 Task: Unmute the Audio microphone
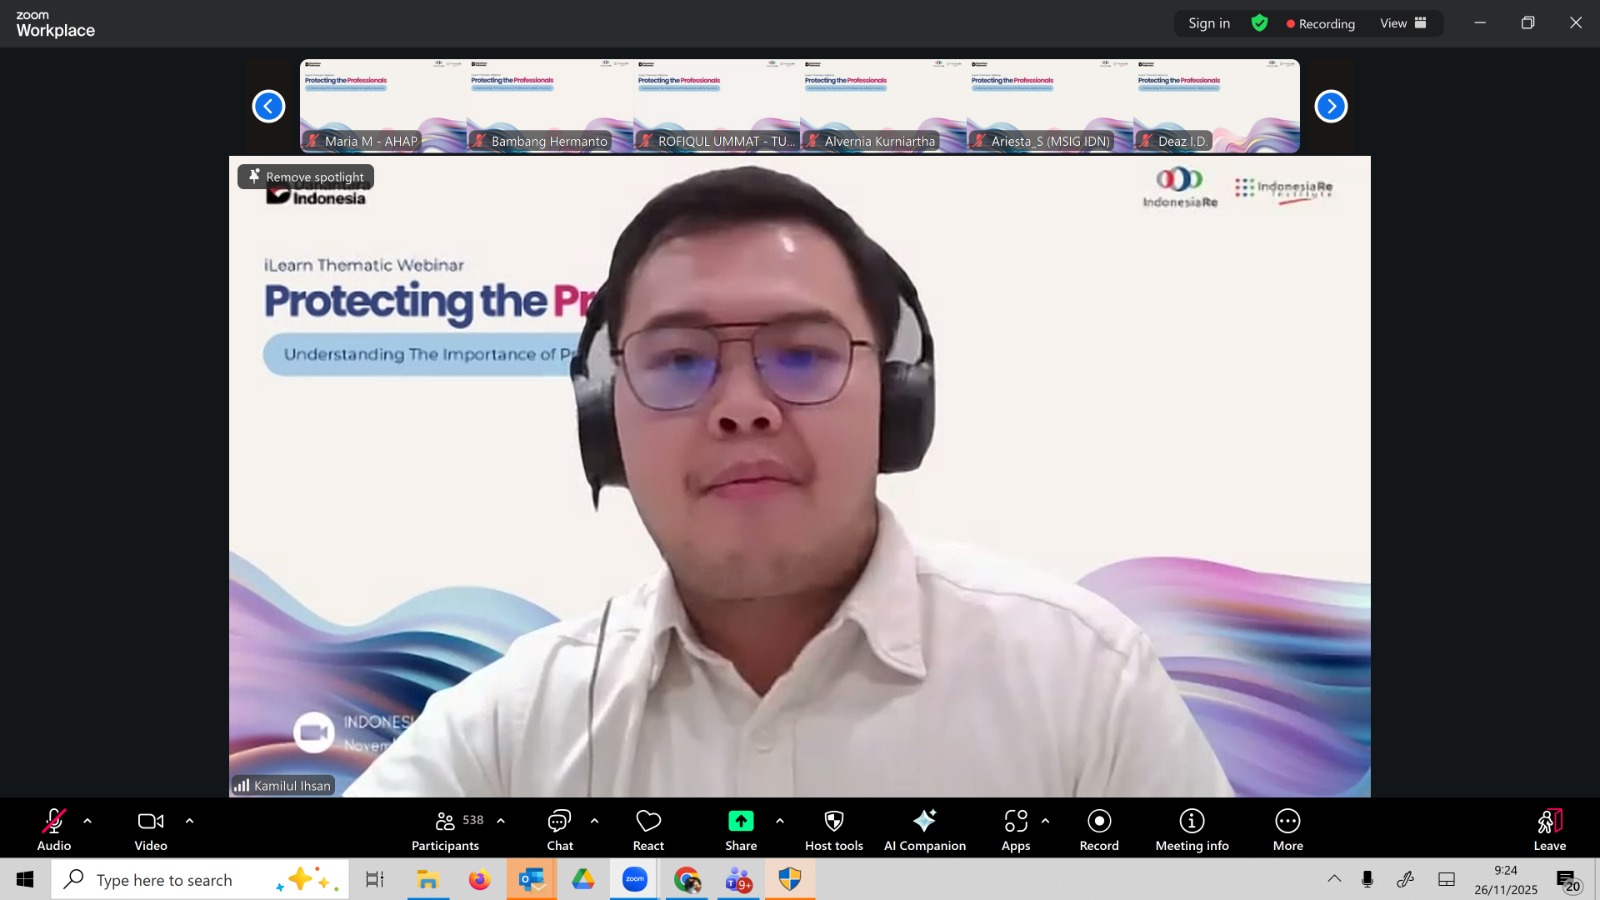(54, 830)
